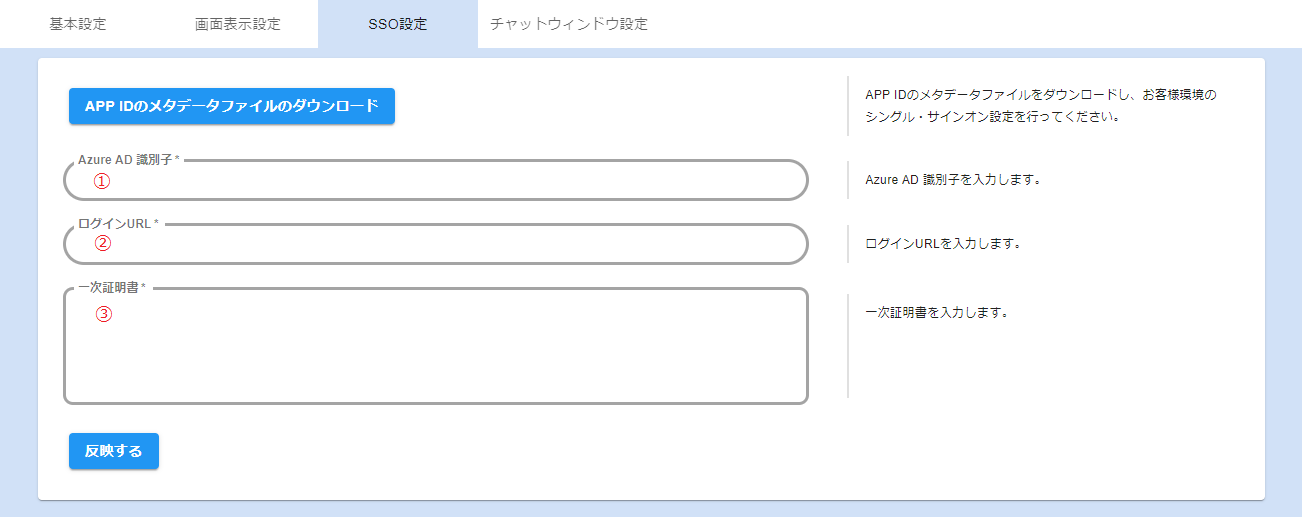
Task: Click the red ② marker
Action: click(x=102, y=242)
